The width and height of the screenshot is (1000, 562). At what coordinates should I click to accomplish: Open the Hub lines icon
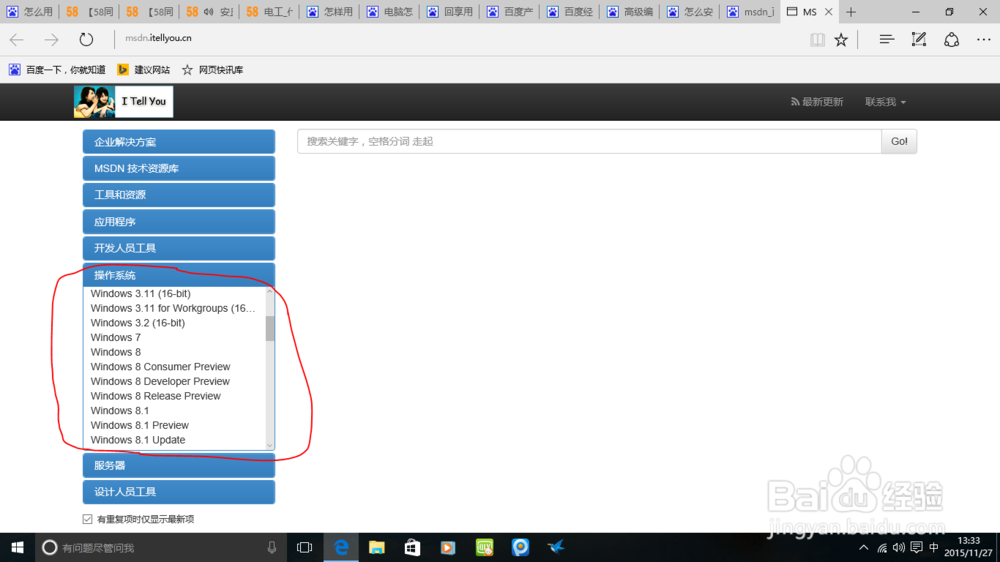(x=886, y=40)
